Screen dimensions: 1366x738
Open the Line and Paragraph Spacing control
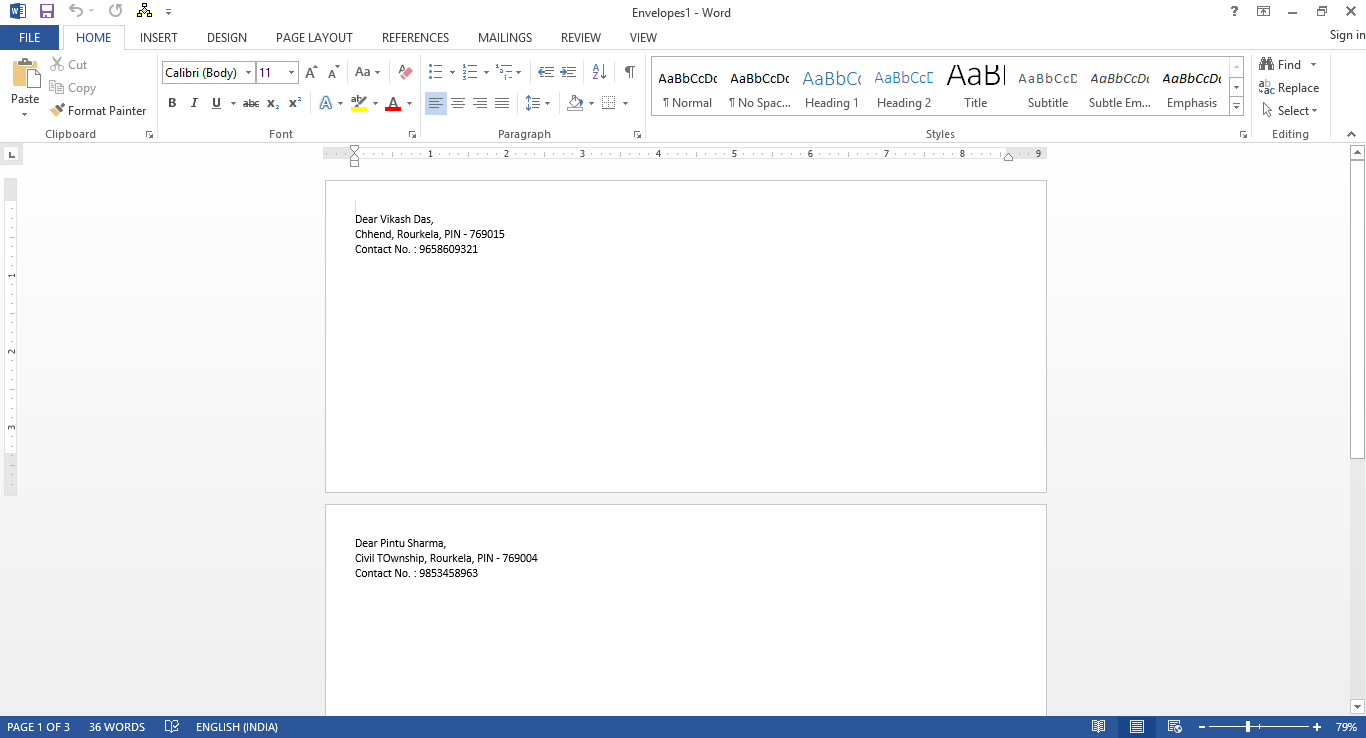[533, 103]
